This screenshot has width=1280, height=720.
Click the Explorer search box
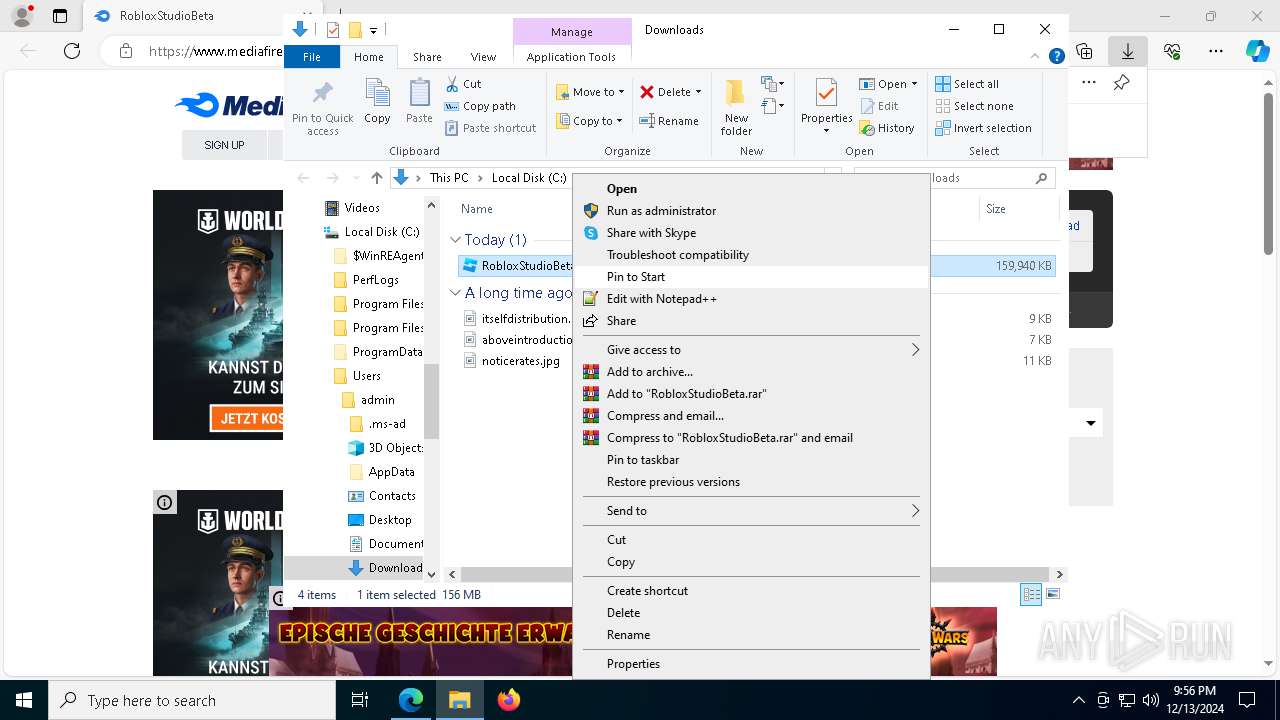[955, 178]
